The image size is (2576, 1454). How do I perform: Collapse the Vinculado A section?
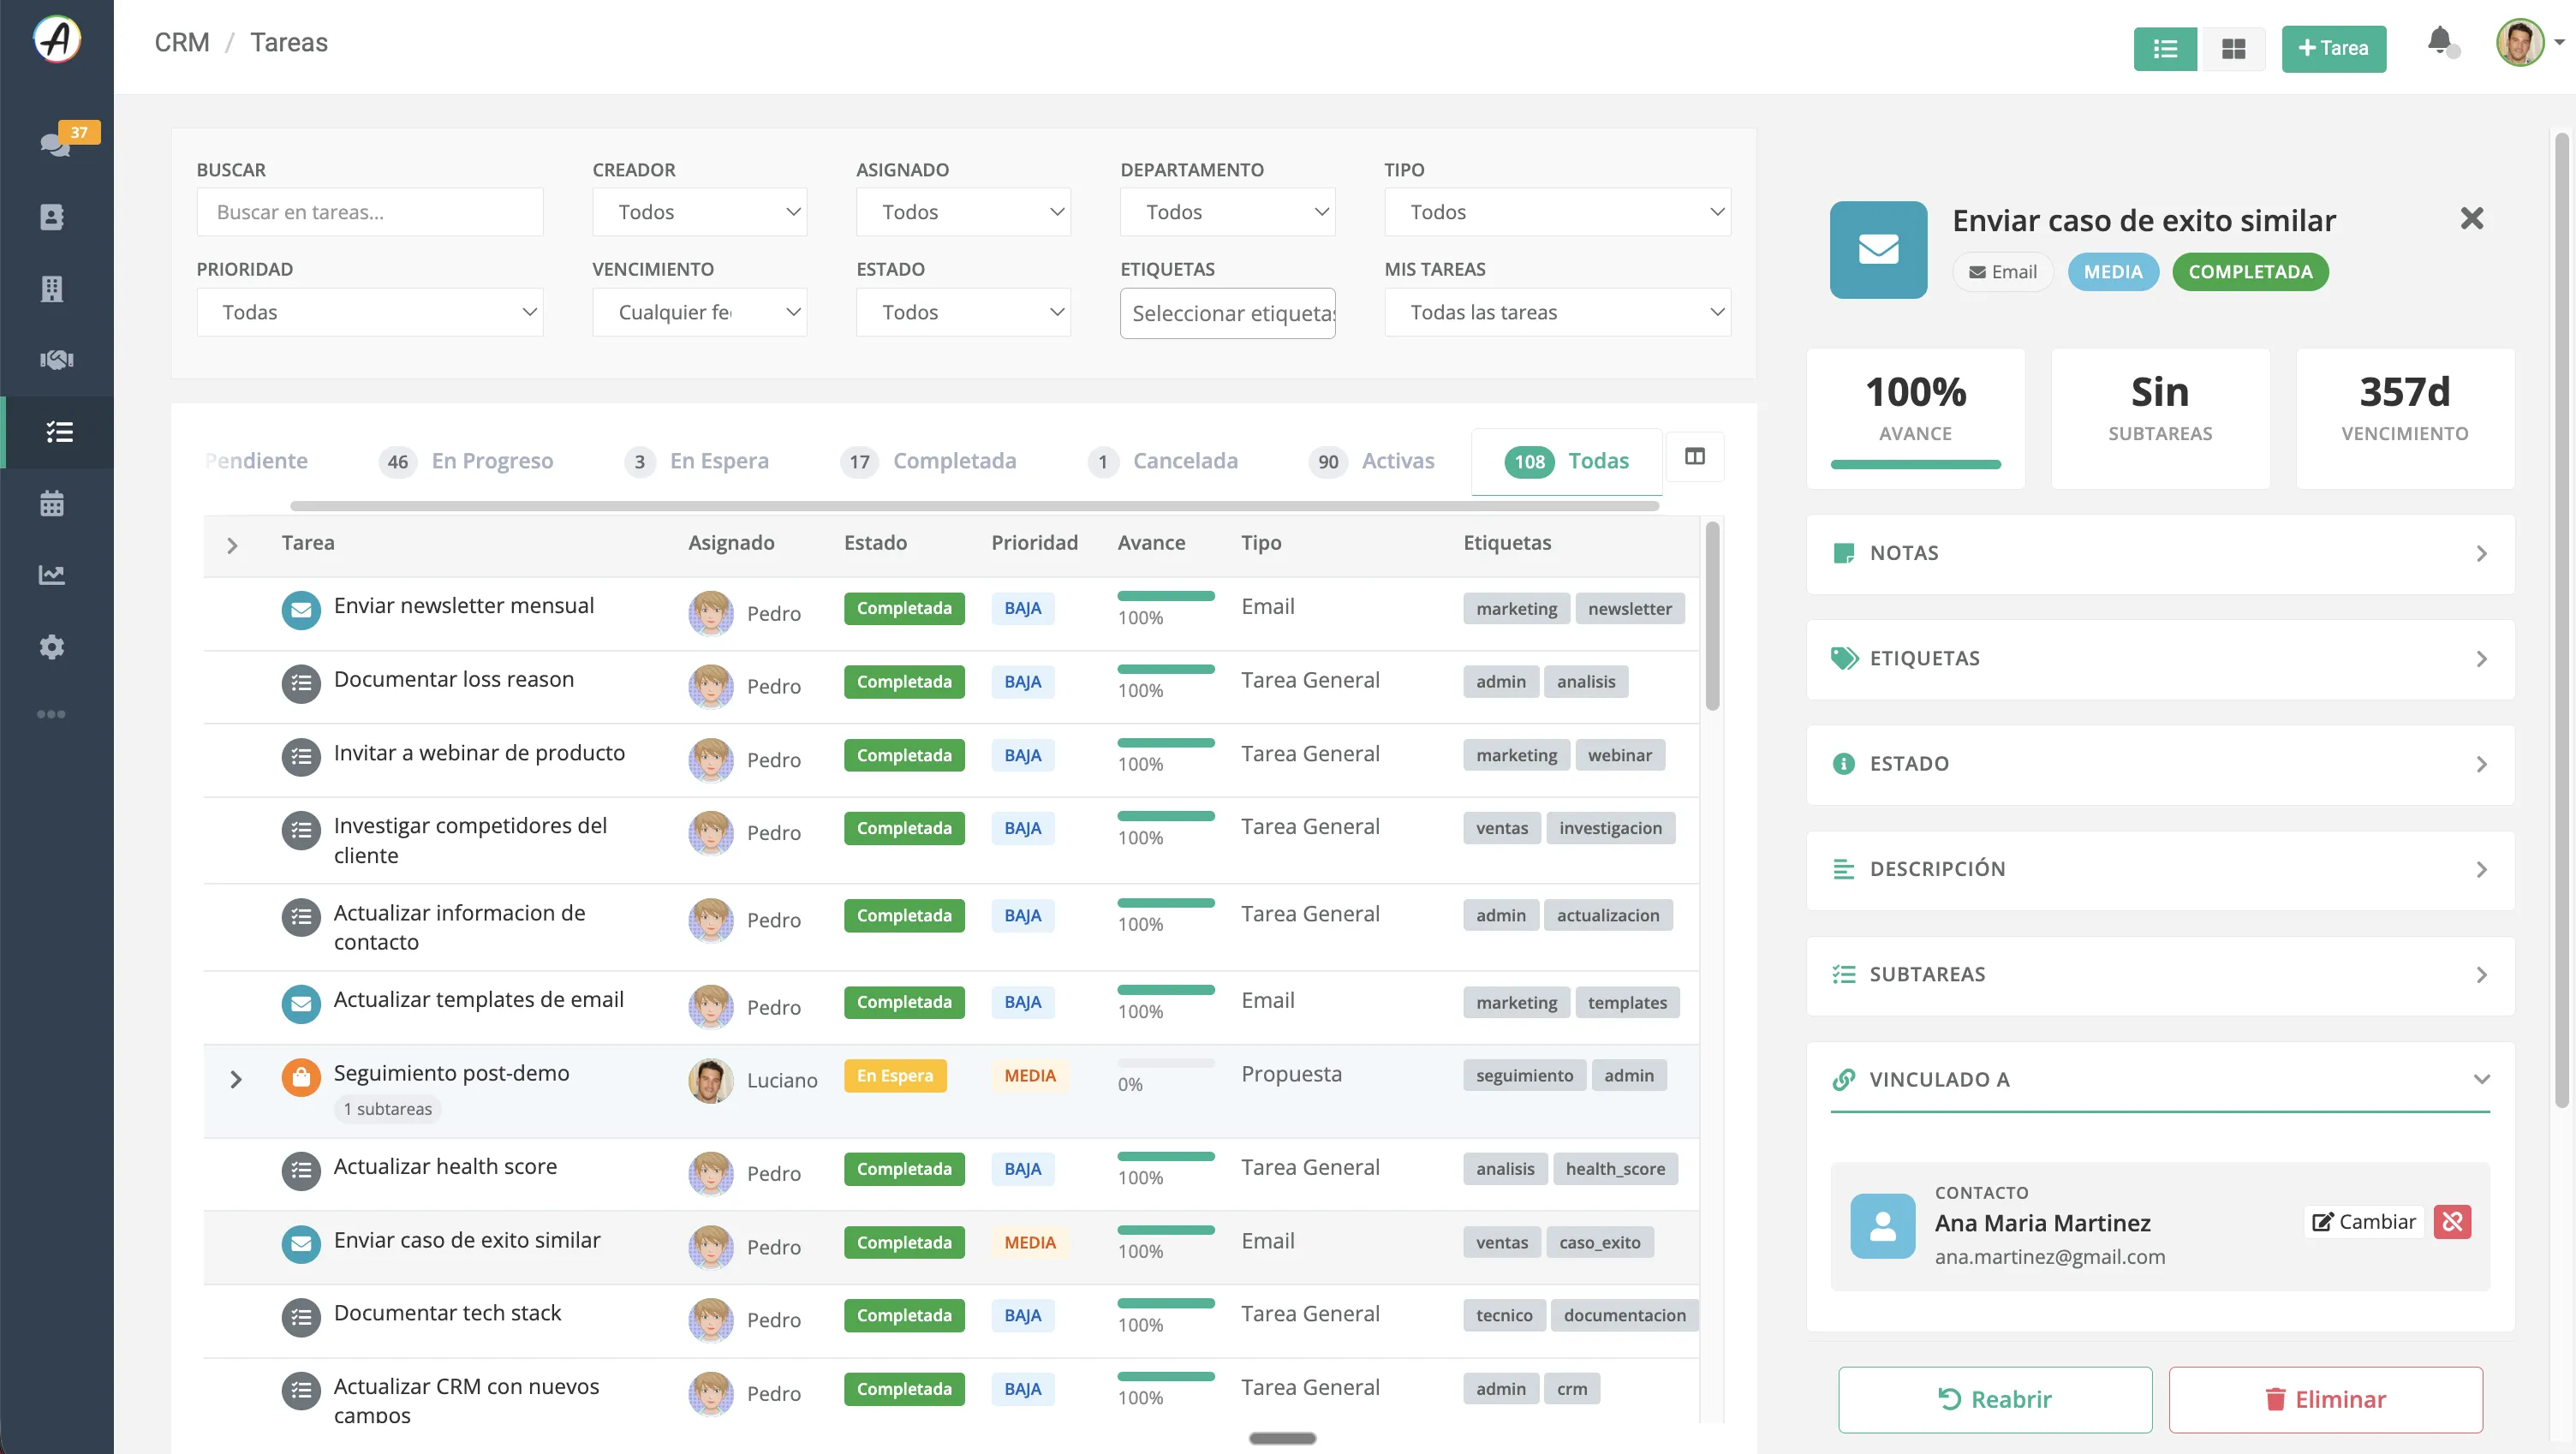click(2160, 1079)
